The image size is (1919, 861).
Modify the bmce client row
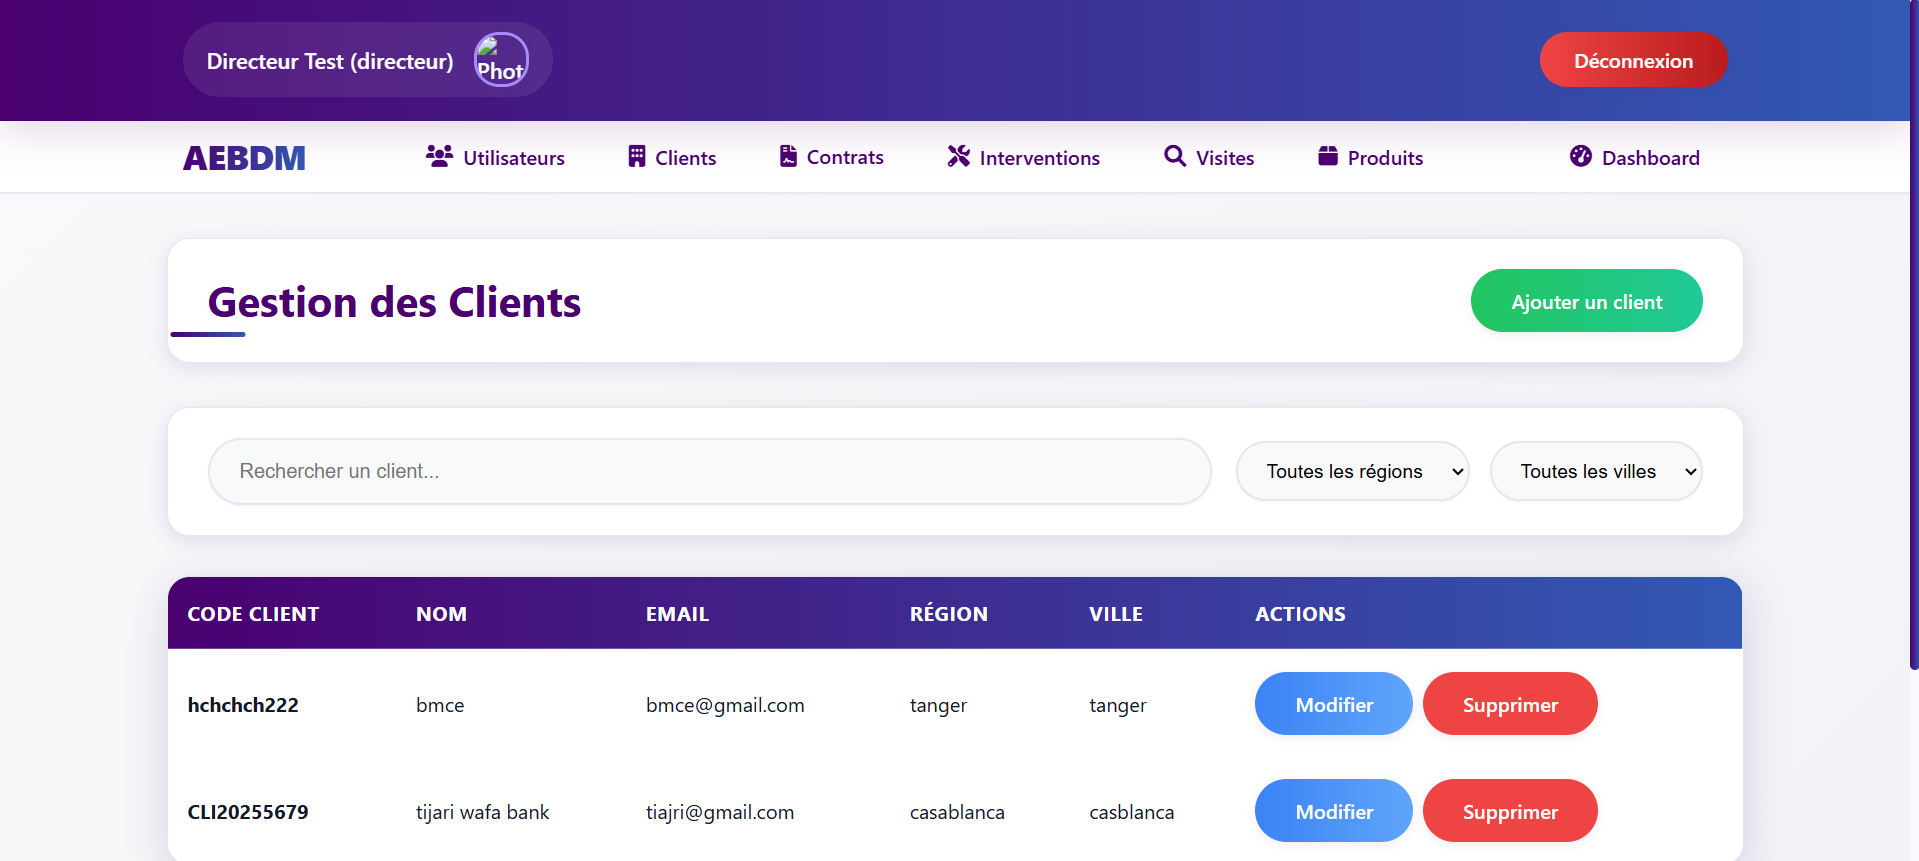pyautogui.click(x=1333, y=704)
